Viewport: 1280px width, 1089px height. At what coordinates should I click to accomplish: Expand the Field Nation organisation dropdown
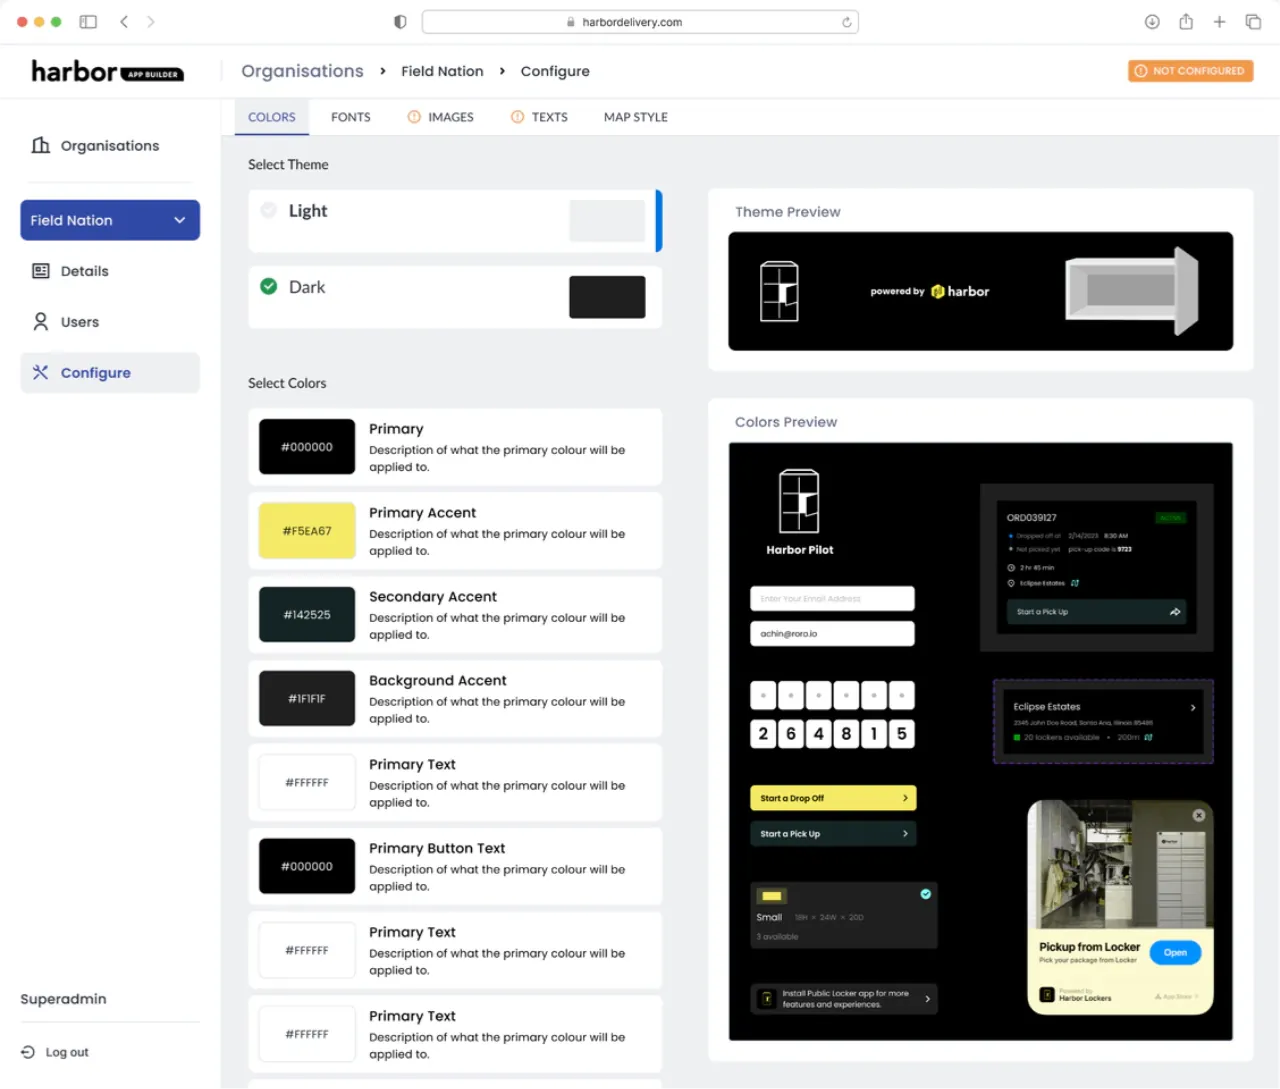coord(110,220)
